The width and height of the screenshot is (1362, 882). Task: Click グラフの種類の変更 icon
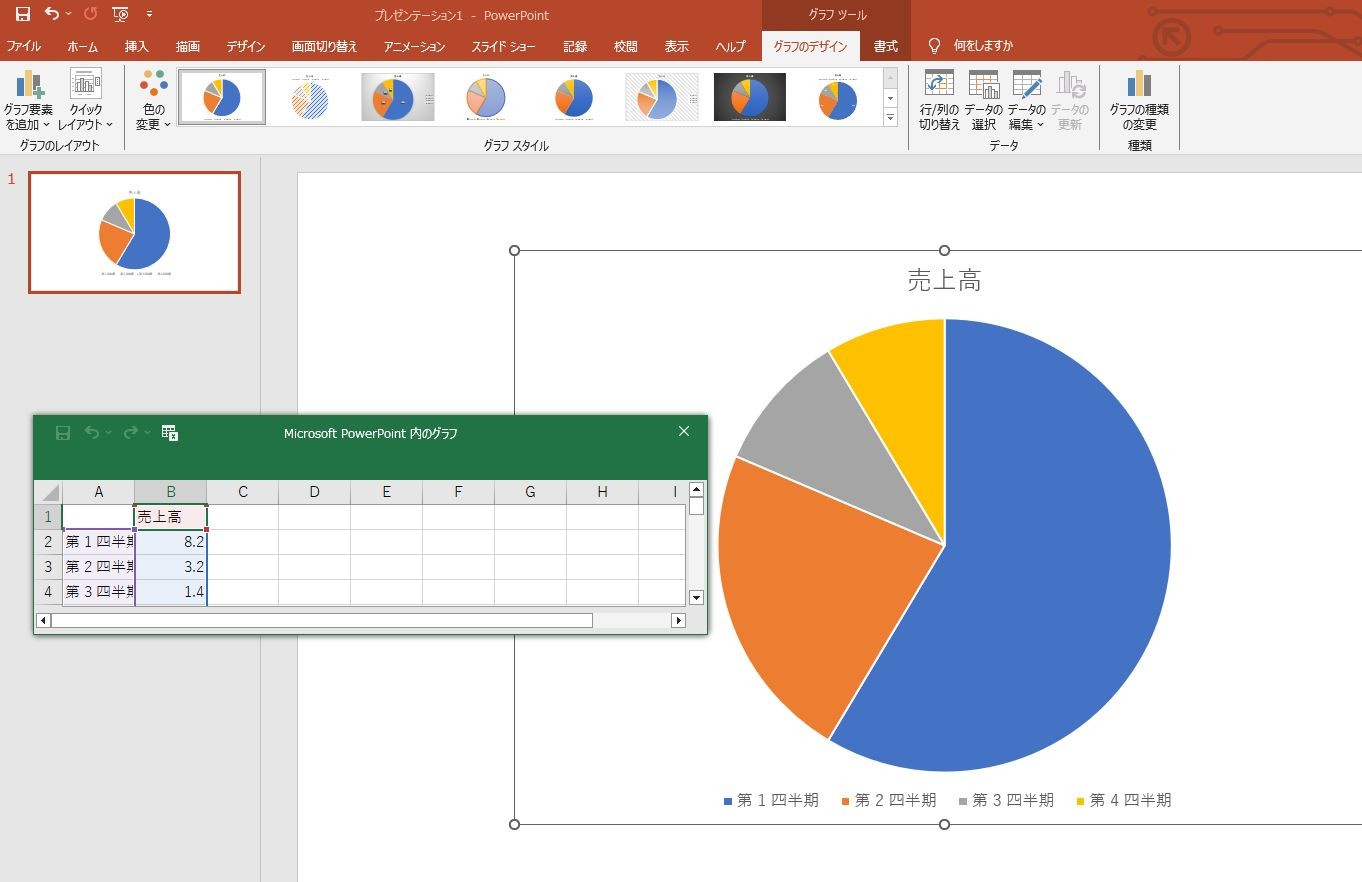1139,100
